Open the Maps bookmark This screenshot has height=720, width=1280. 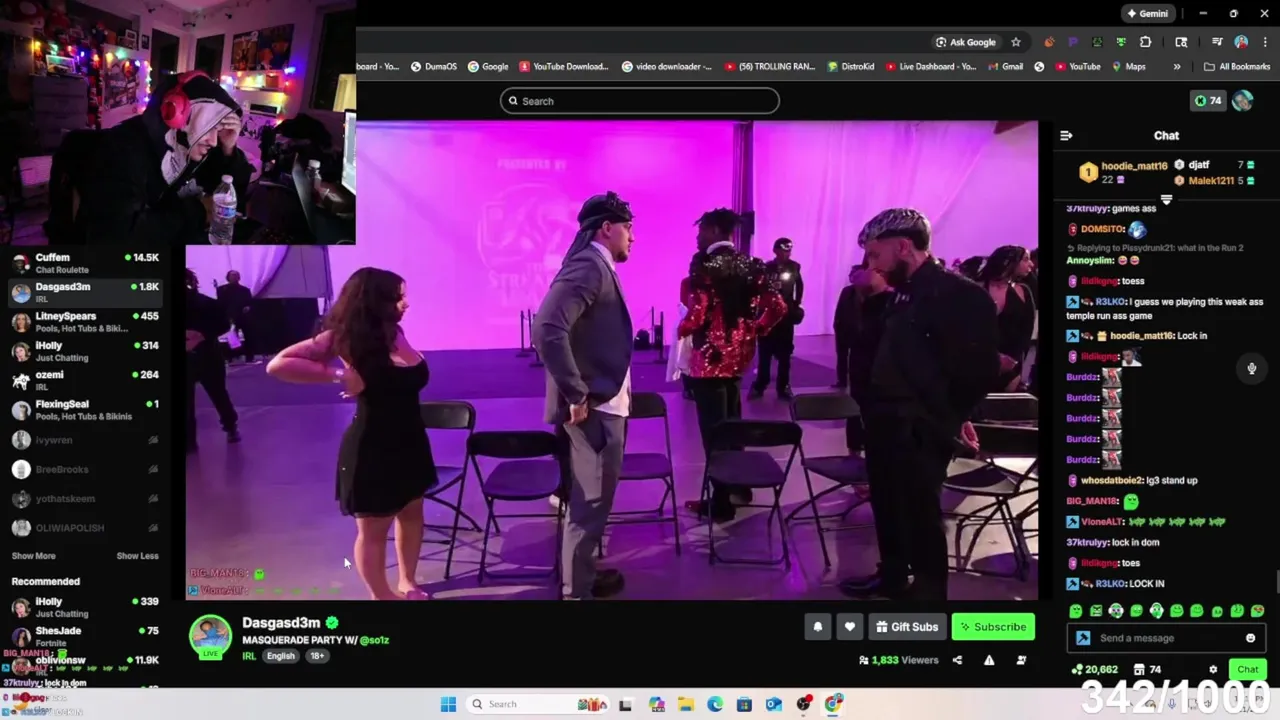pyautogui.click(x=1127, y=67)
